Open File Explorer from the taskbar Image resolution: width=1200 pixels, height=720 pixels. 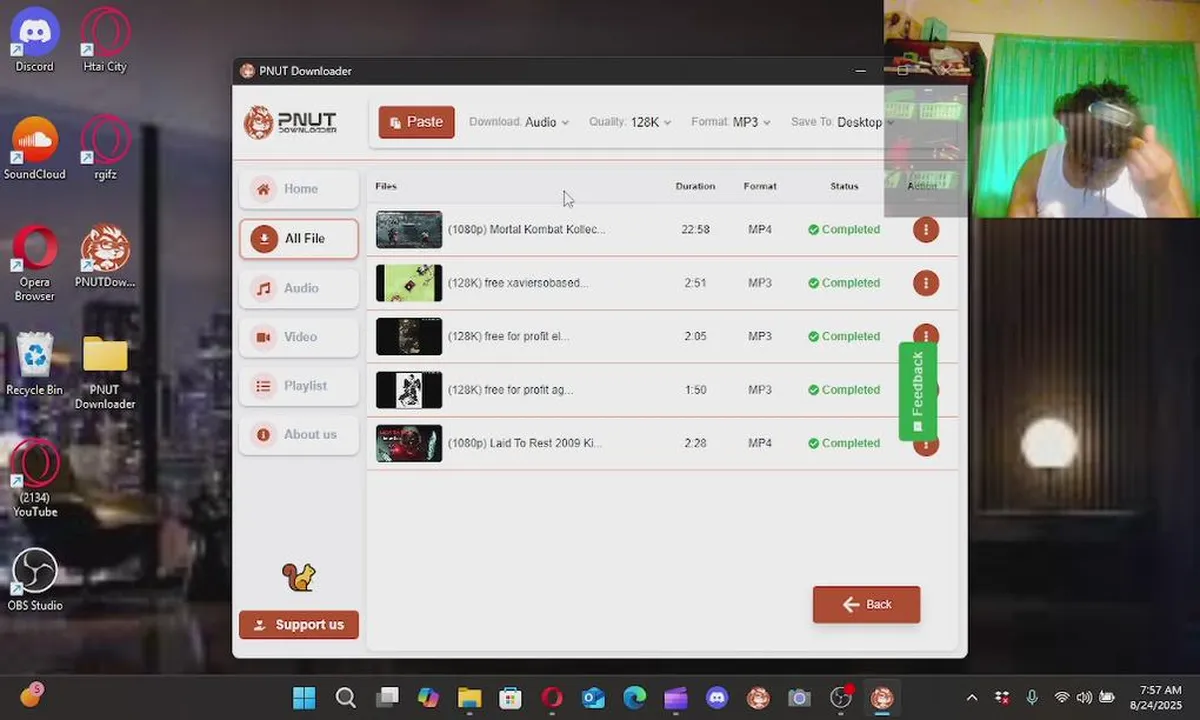point(470,698)
